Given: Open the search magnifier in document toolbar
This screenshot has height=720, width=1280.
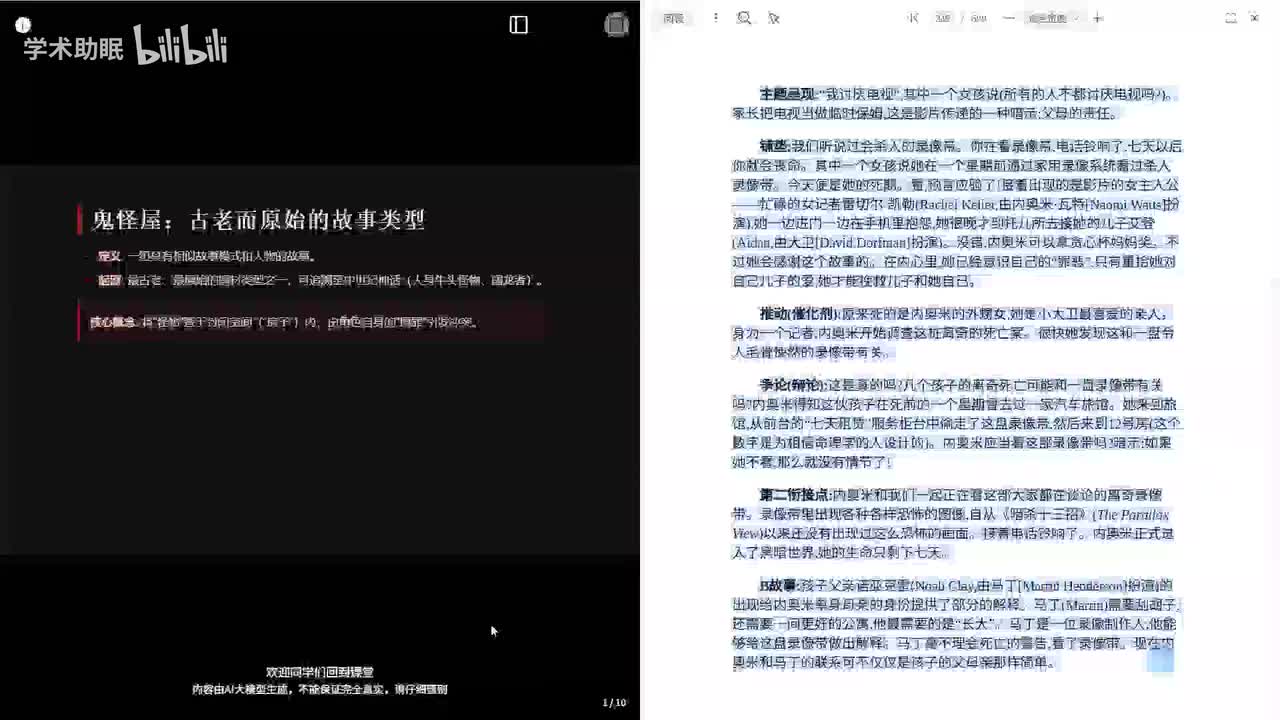Looking at the screenshot, I should click(744, 18).
